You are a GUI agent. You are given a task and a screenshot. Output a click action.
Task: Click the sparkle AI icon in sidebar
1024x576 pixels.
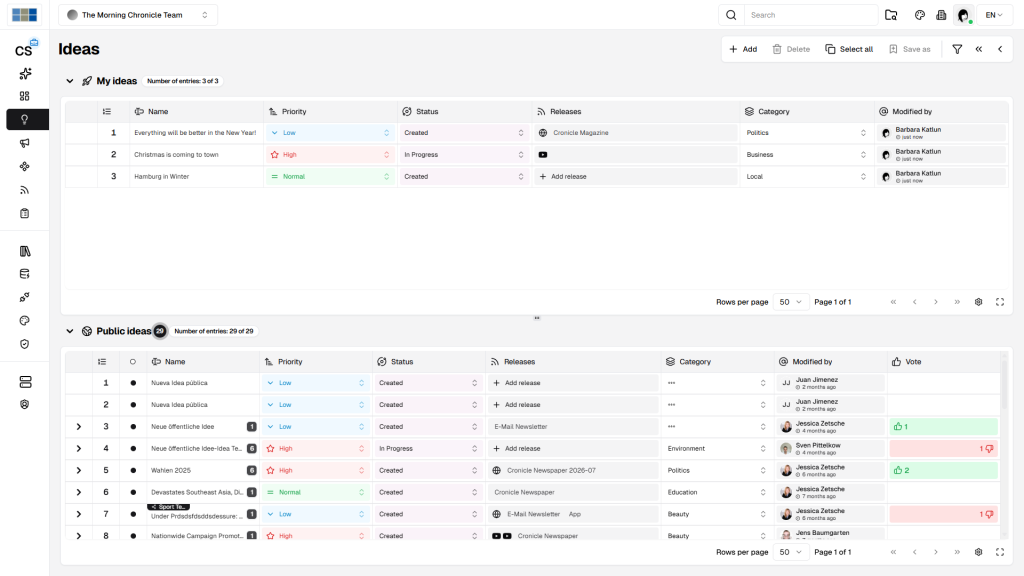[24, 73]
